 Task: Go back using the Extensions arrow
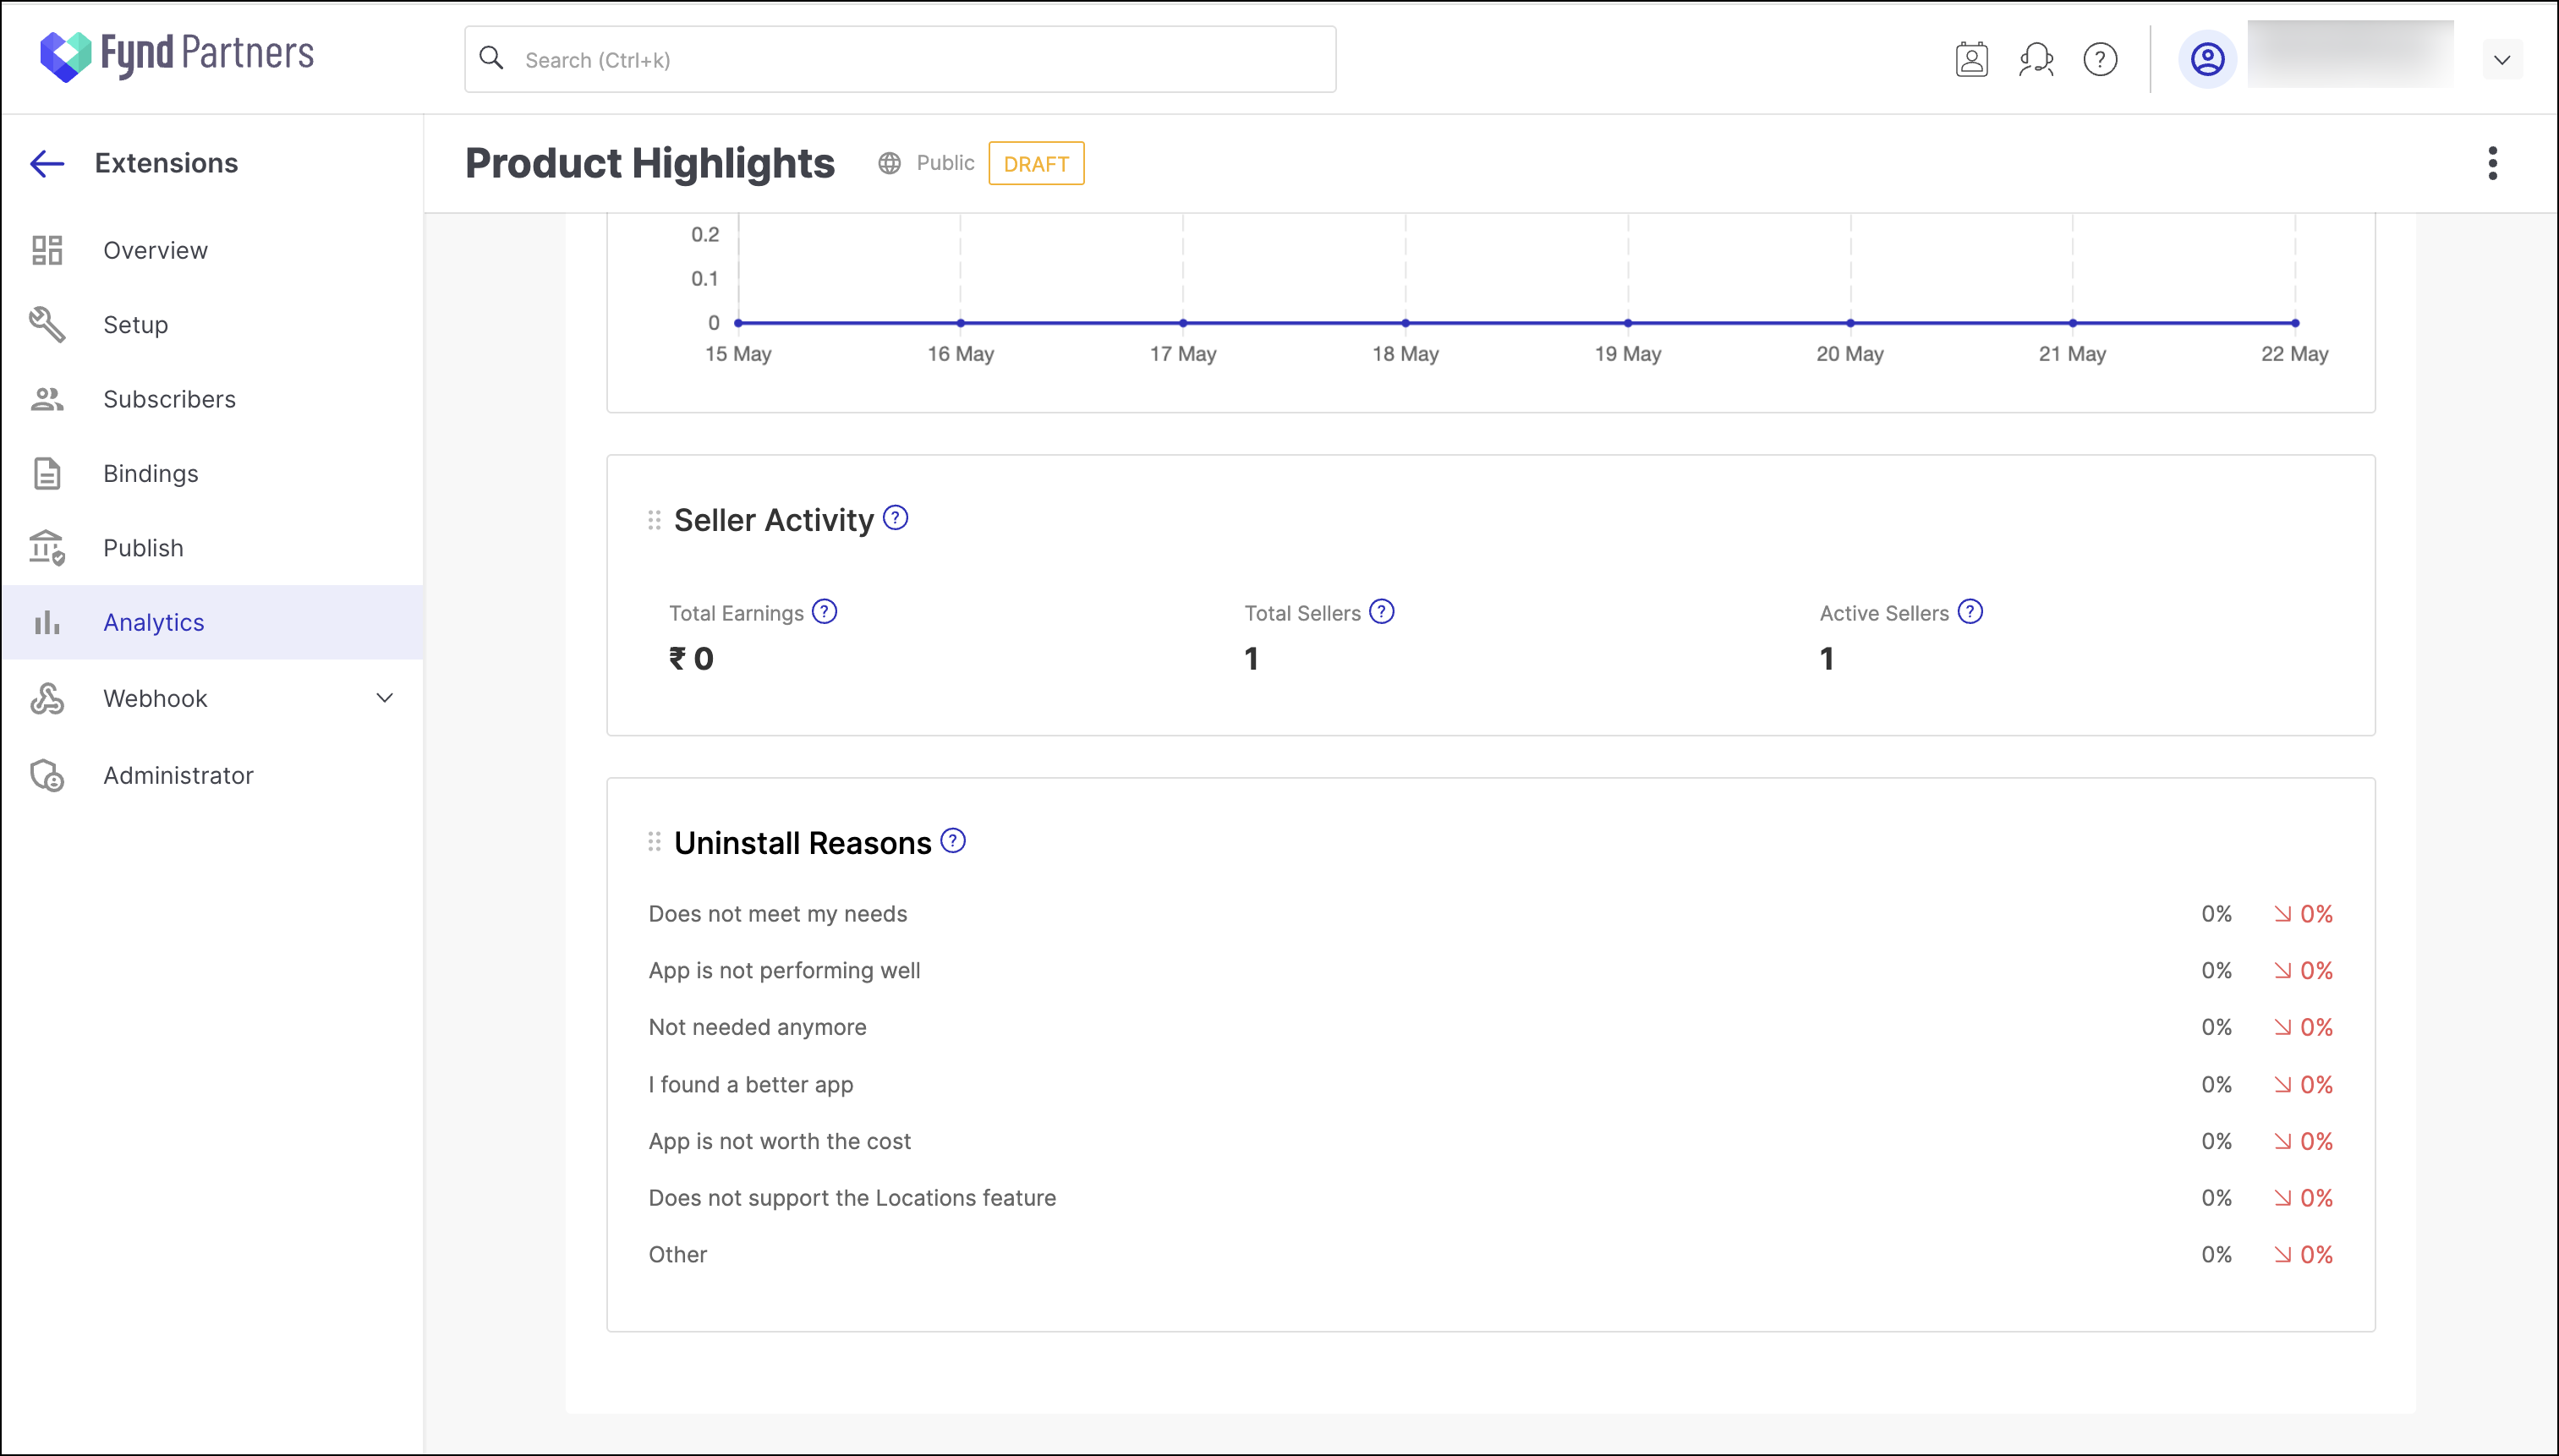point(47,163)
